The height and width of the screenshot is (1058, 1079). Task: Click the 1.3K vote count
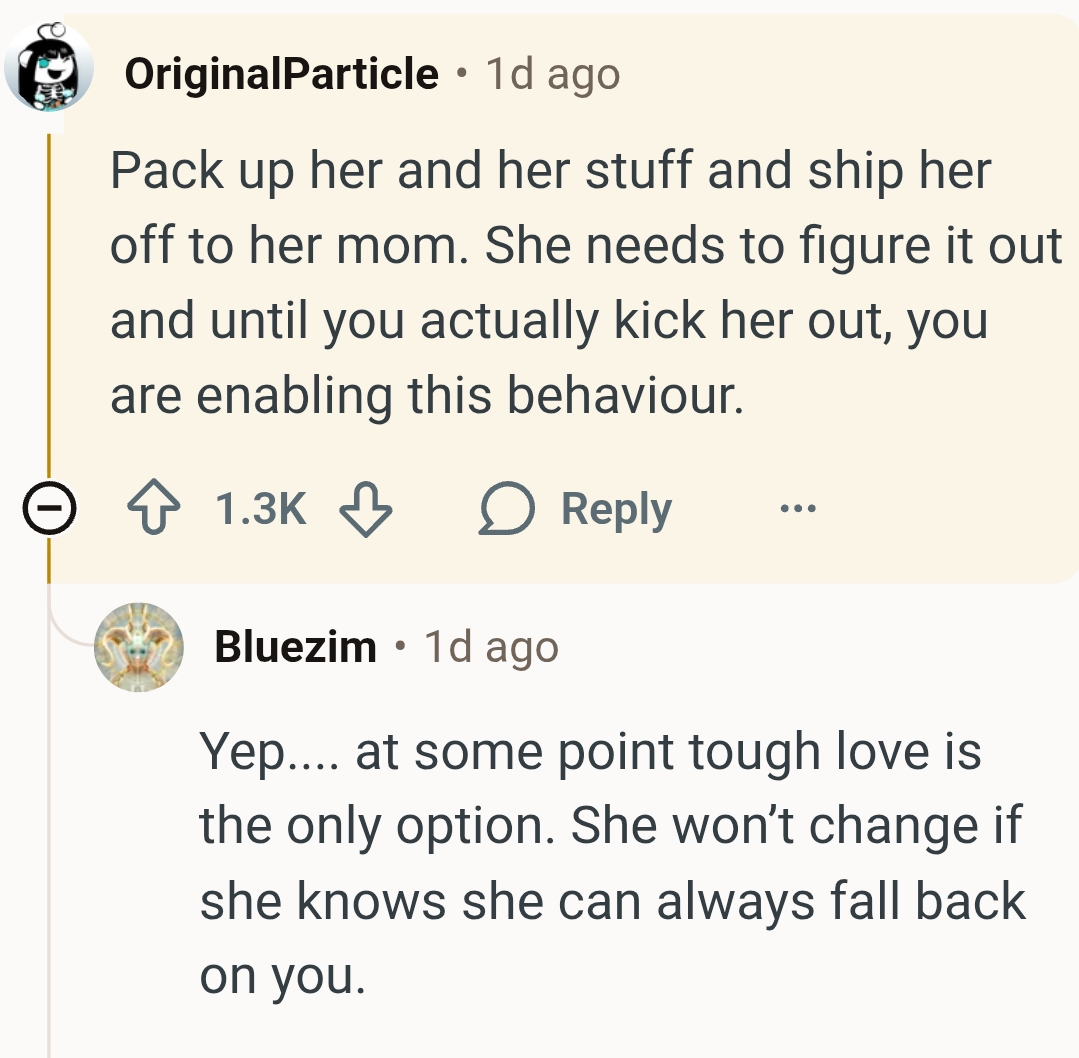coord(260,510)
